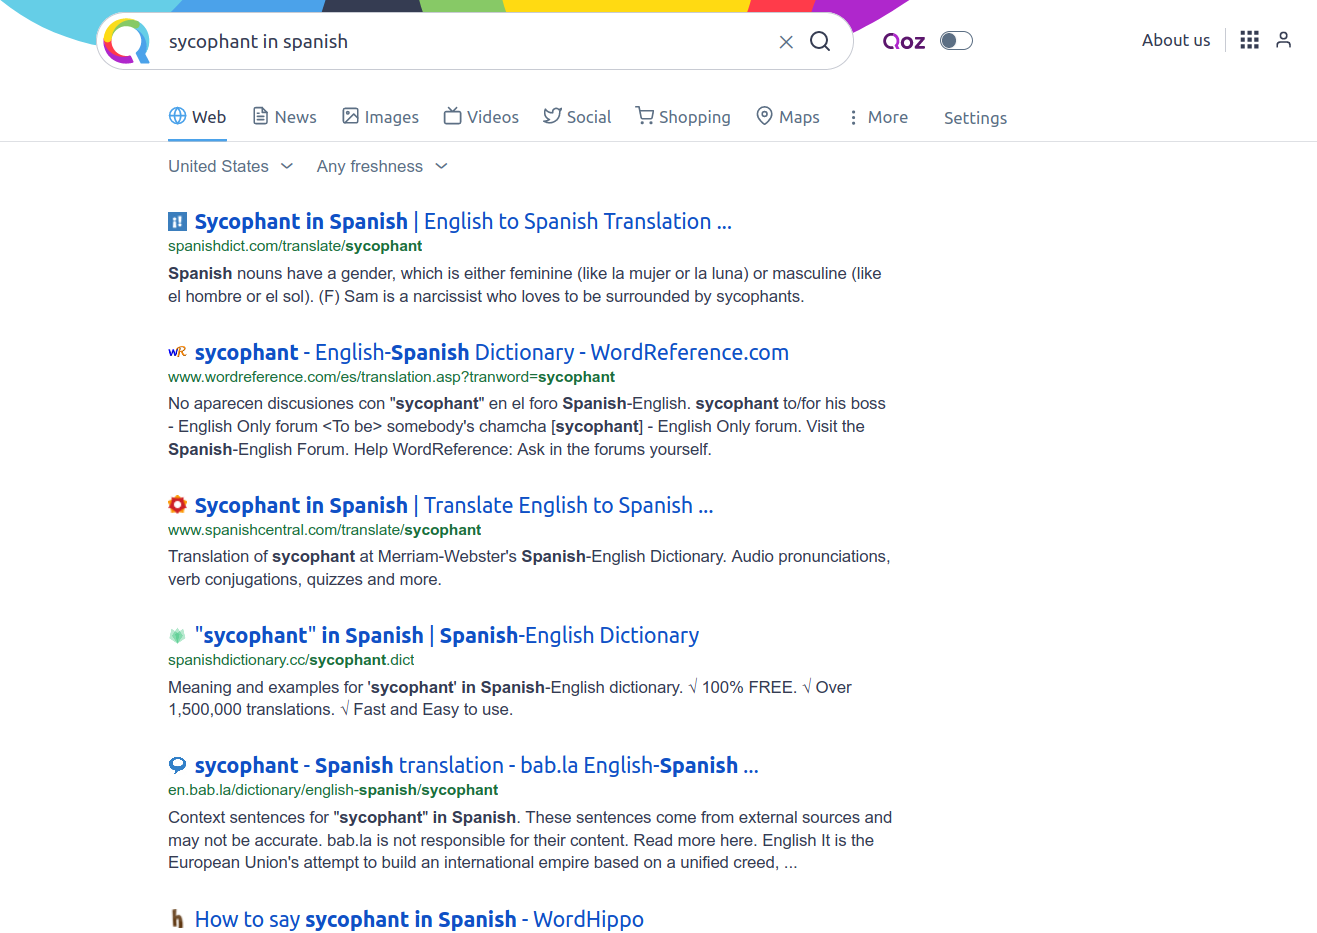Open SpanishDict Sycophant in Spanish result
The width and height of the screenshot is (1317, 933).
tap(463, 221)
